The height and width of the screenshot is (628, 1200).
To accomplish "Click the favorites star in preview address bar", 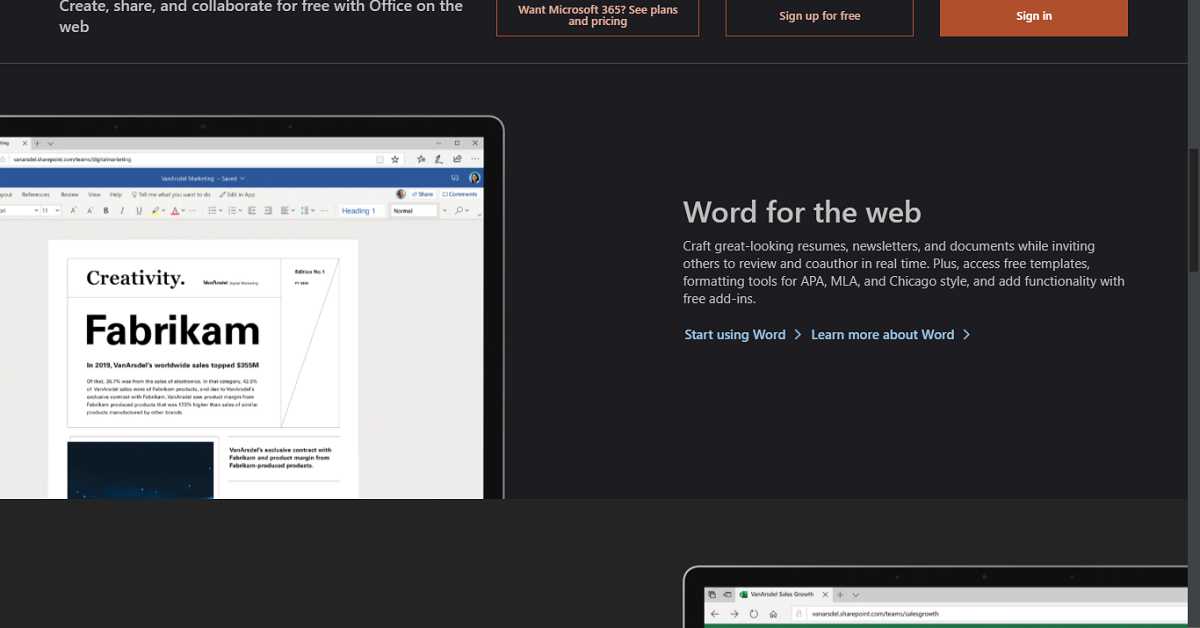I will tap(395, 159).
